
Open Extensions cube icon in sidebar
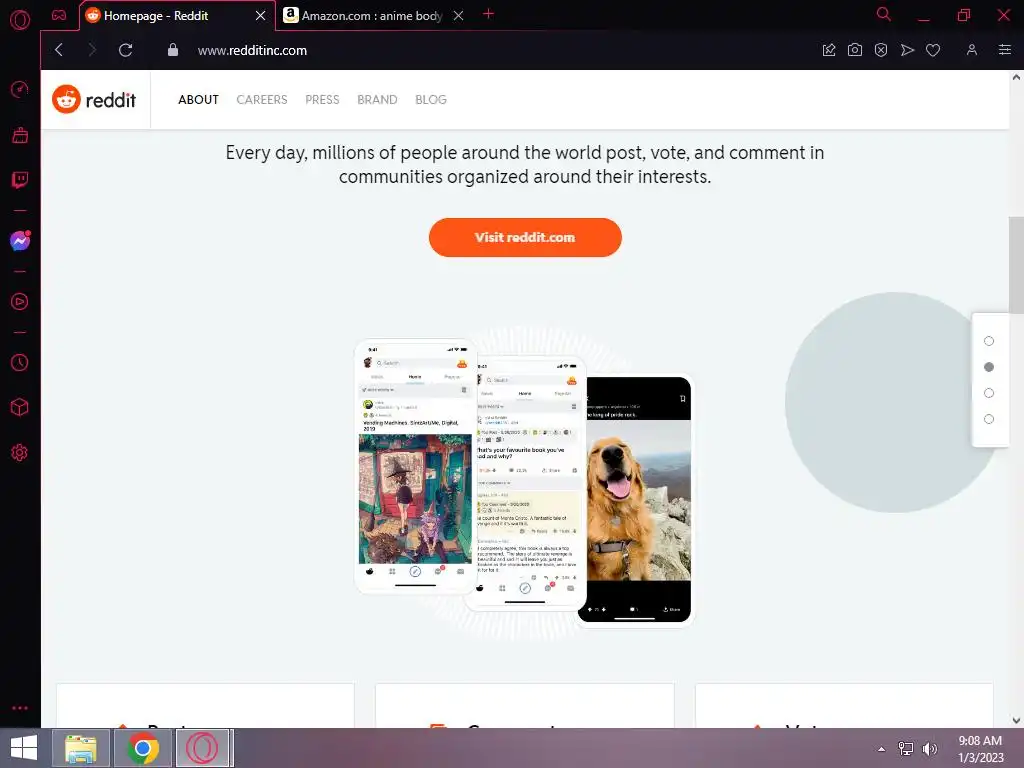click(x=20, y=408)
